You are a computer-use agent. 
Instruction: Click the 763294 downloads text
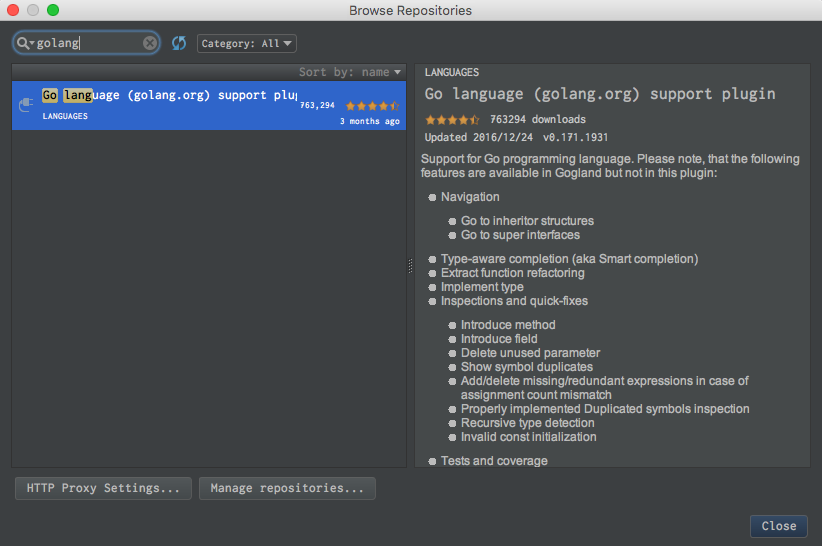pos(538,119)
